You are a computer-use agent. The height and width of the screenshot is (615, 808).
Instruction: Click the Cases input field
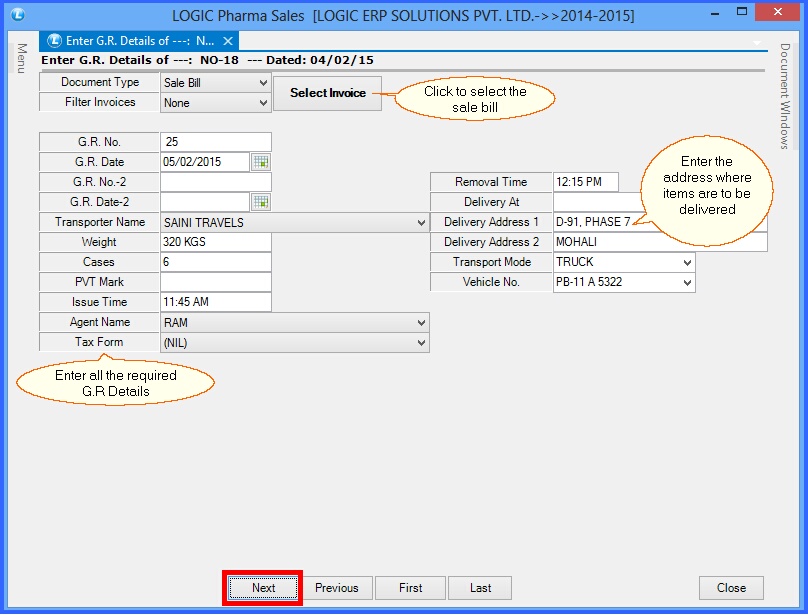point(216,262)
